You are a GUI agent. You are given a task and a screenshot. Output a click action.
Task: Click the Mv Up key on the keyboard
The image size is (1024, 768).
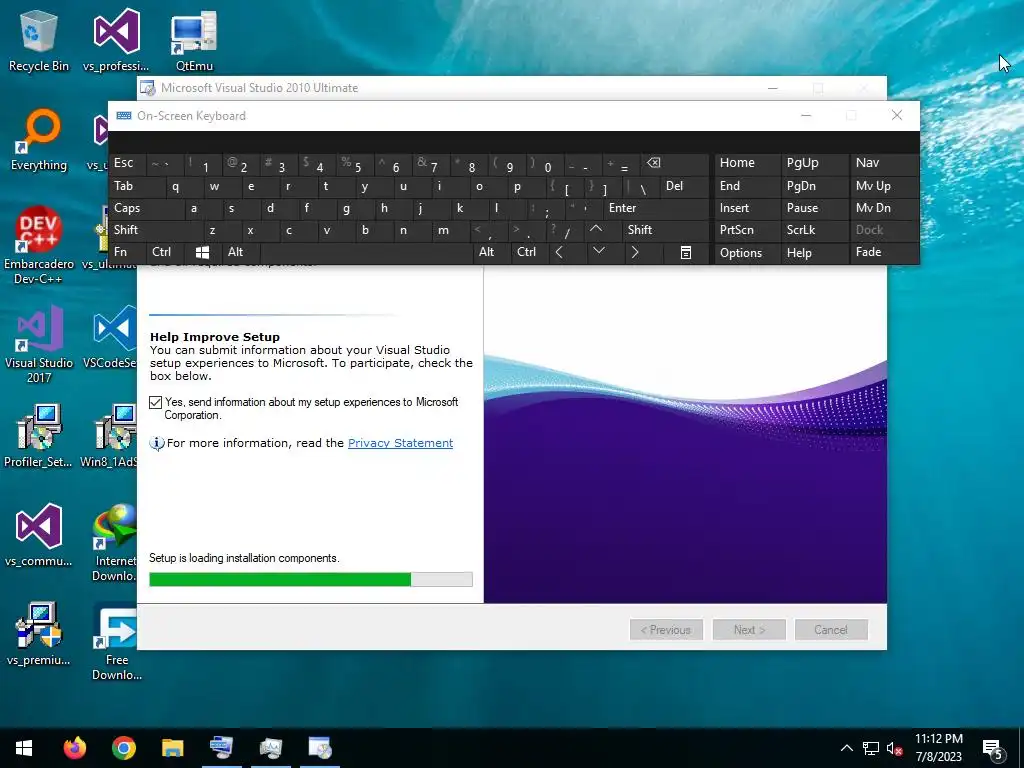click(x=884, y=186)
